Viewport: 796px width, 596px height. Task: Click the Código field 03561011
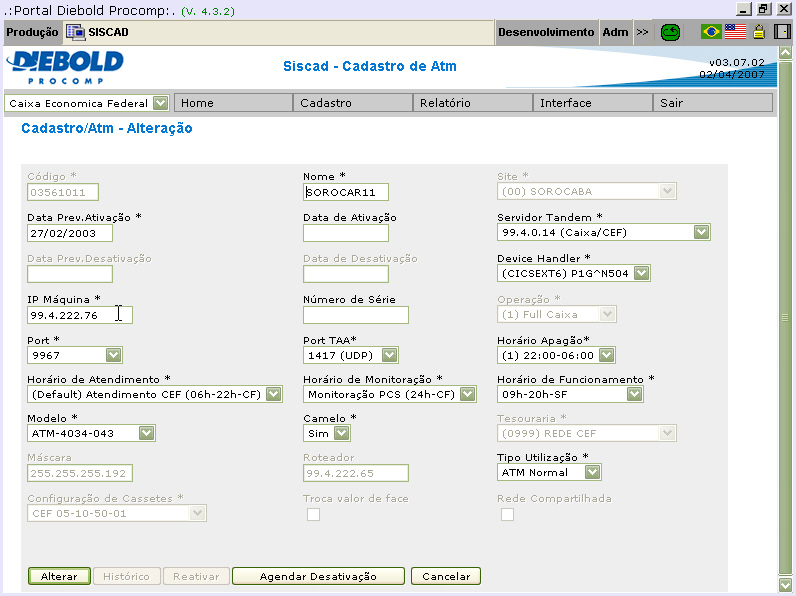pos(63,192)
